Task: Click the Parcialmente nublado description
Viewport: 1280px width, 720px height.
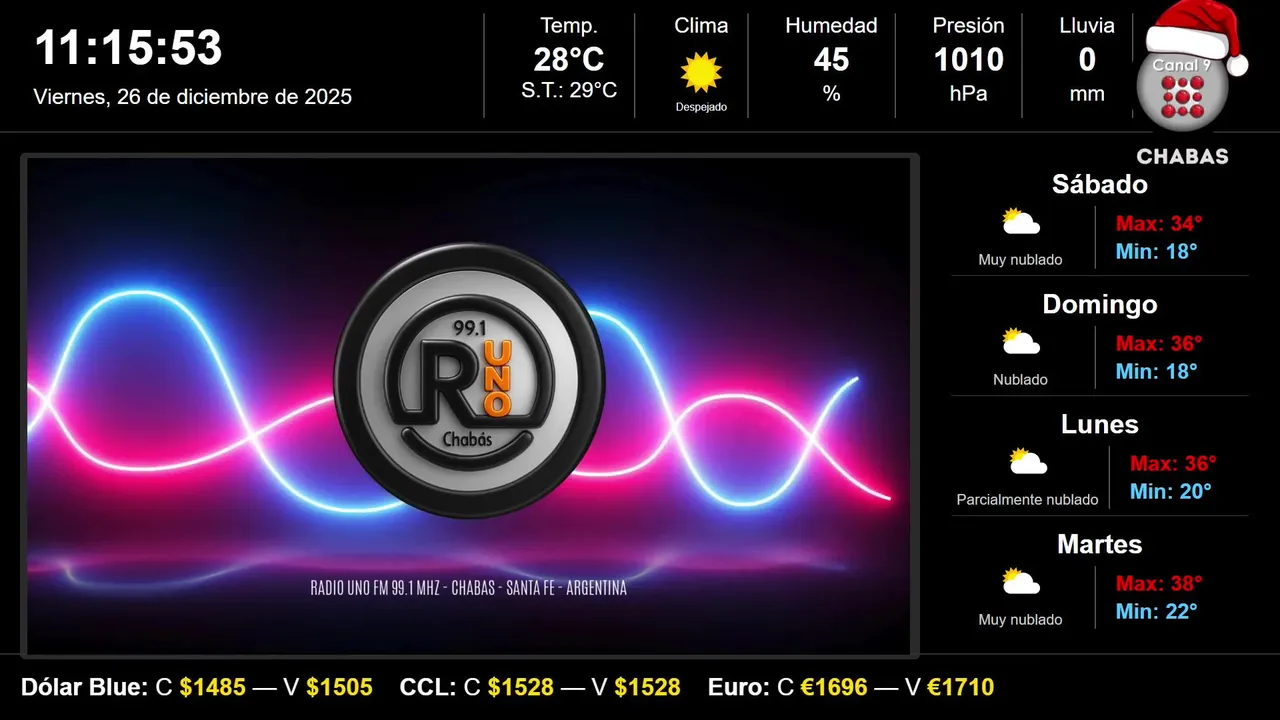Action: (1027, 500)
